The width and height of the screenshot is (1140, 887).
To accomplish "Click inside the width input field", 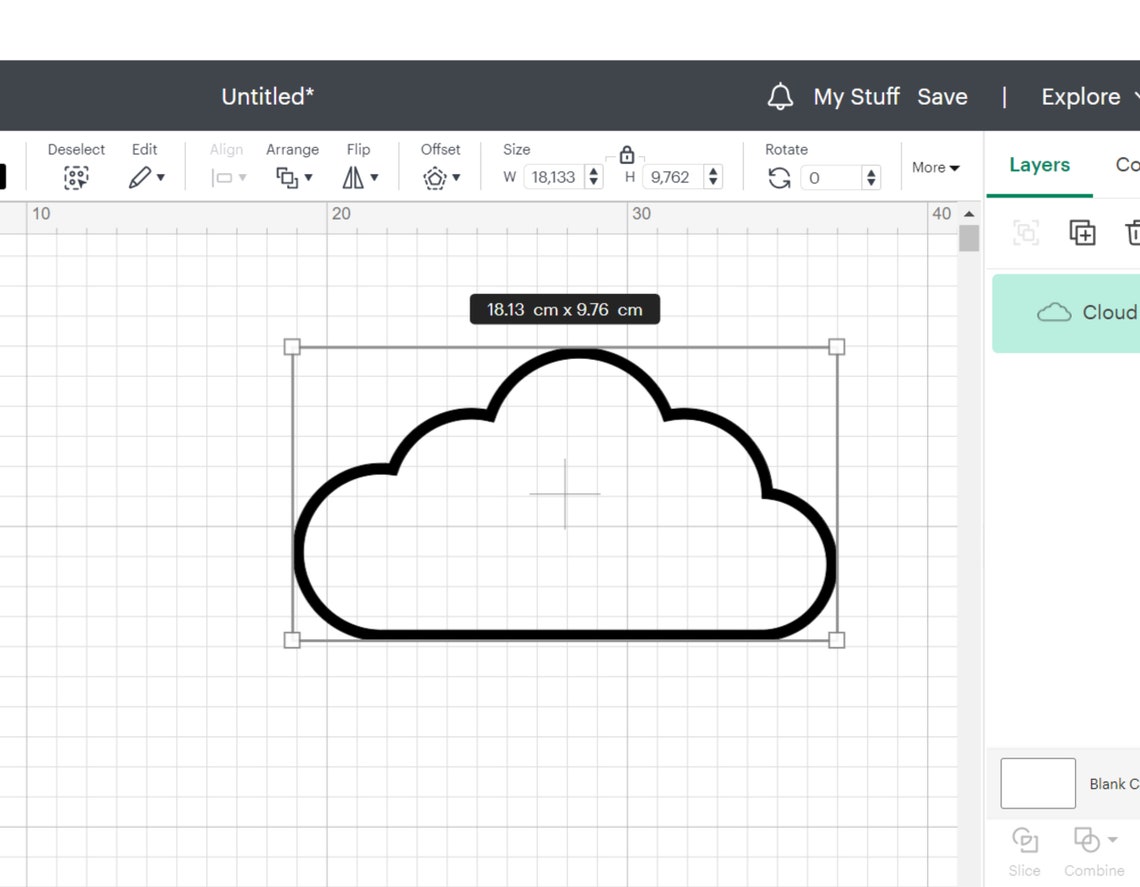I will [556, 176].
